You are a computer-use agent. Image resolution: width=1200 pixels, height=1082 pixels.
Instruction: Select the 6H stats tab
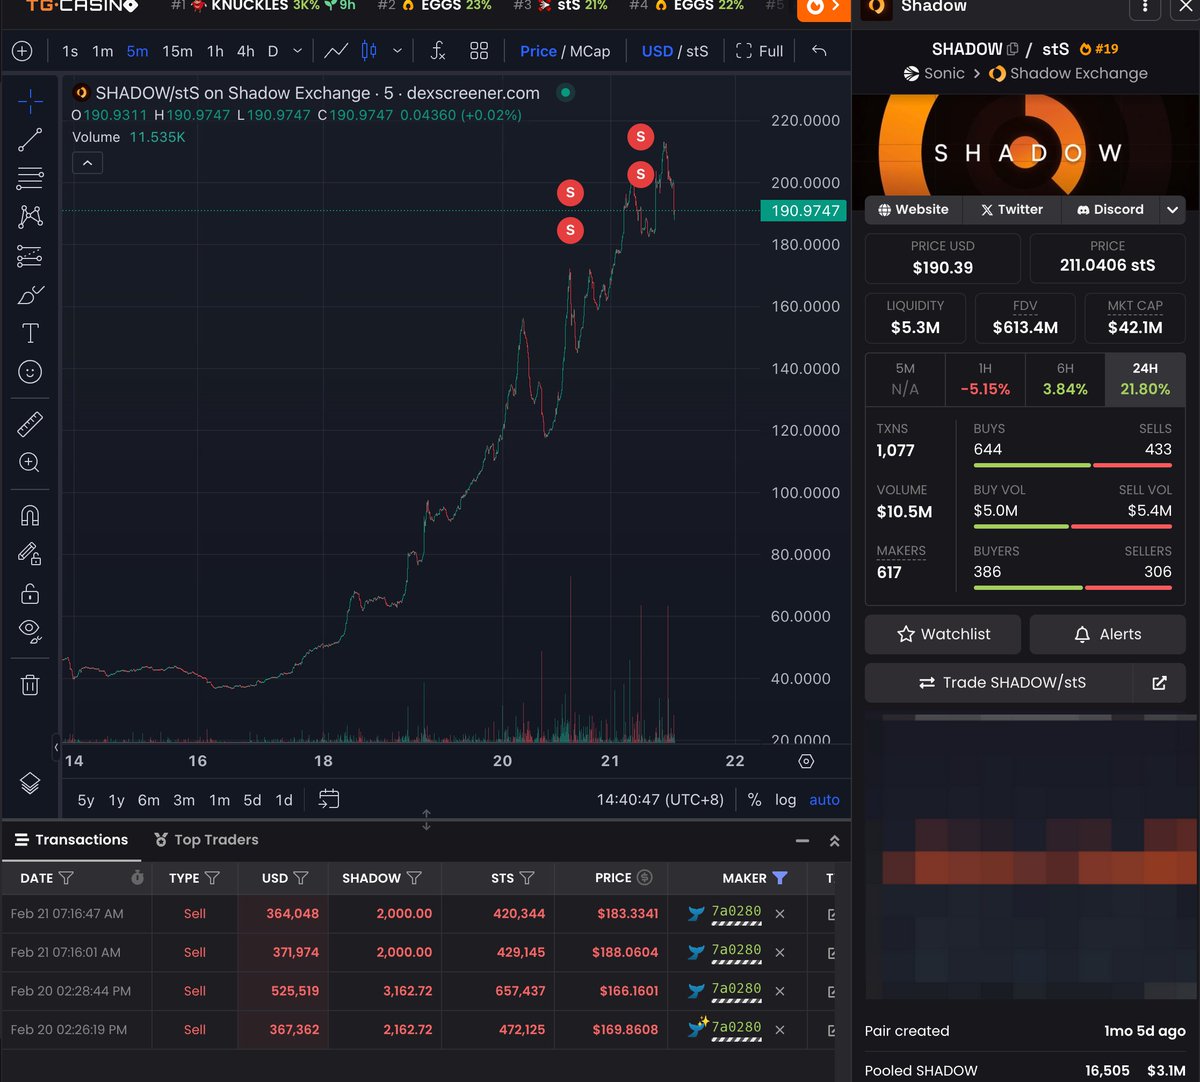click(1065, 379)
